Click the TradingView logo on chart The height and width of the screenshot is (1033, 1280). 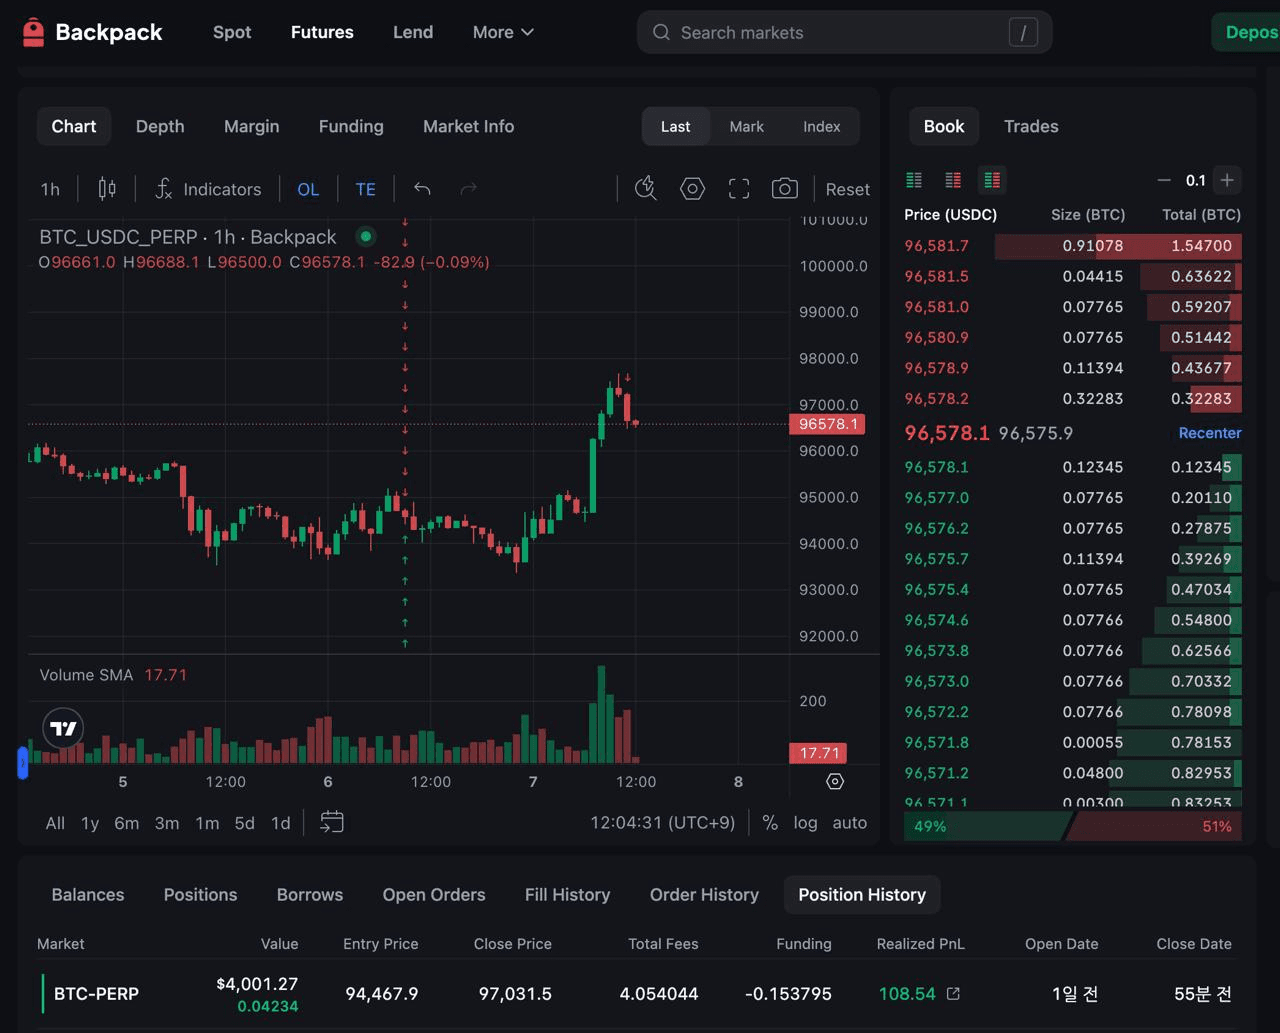click(63, 728)
